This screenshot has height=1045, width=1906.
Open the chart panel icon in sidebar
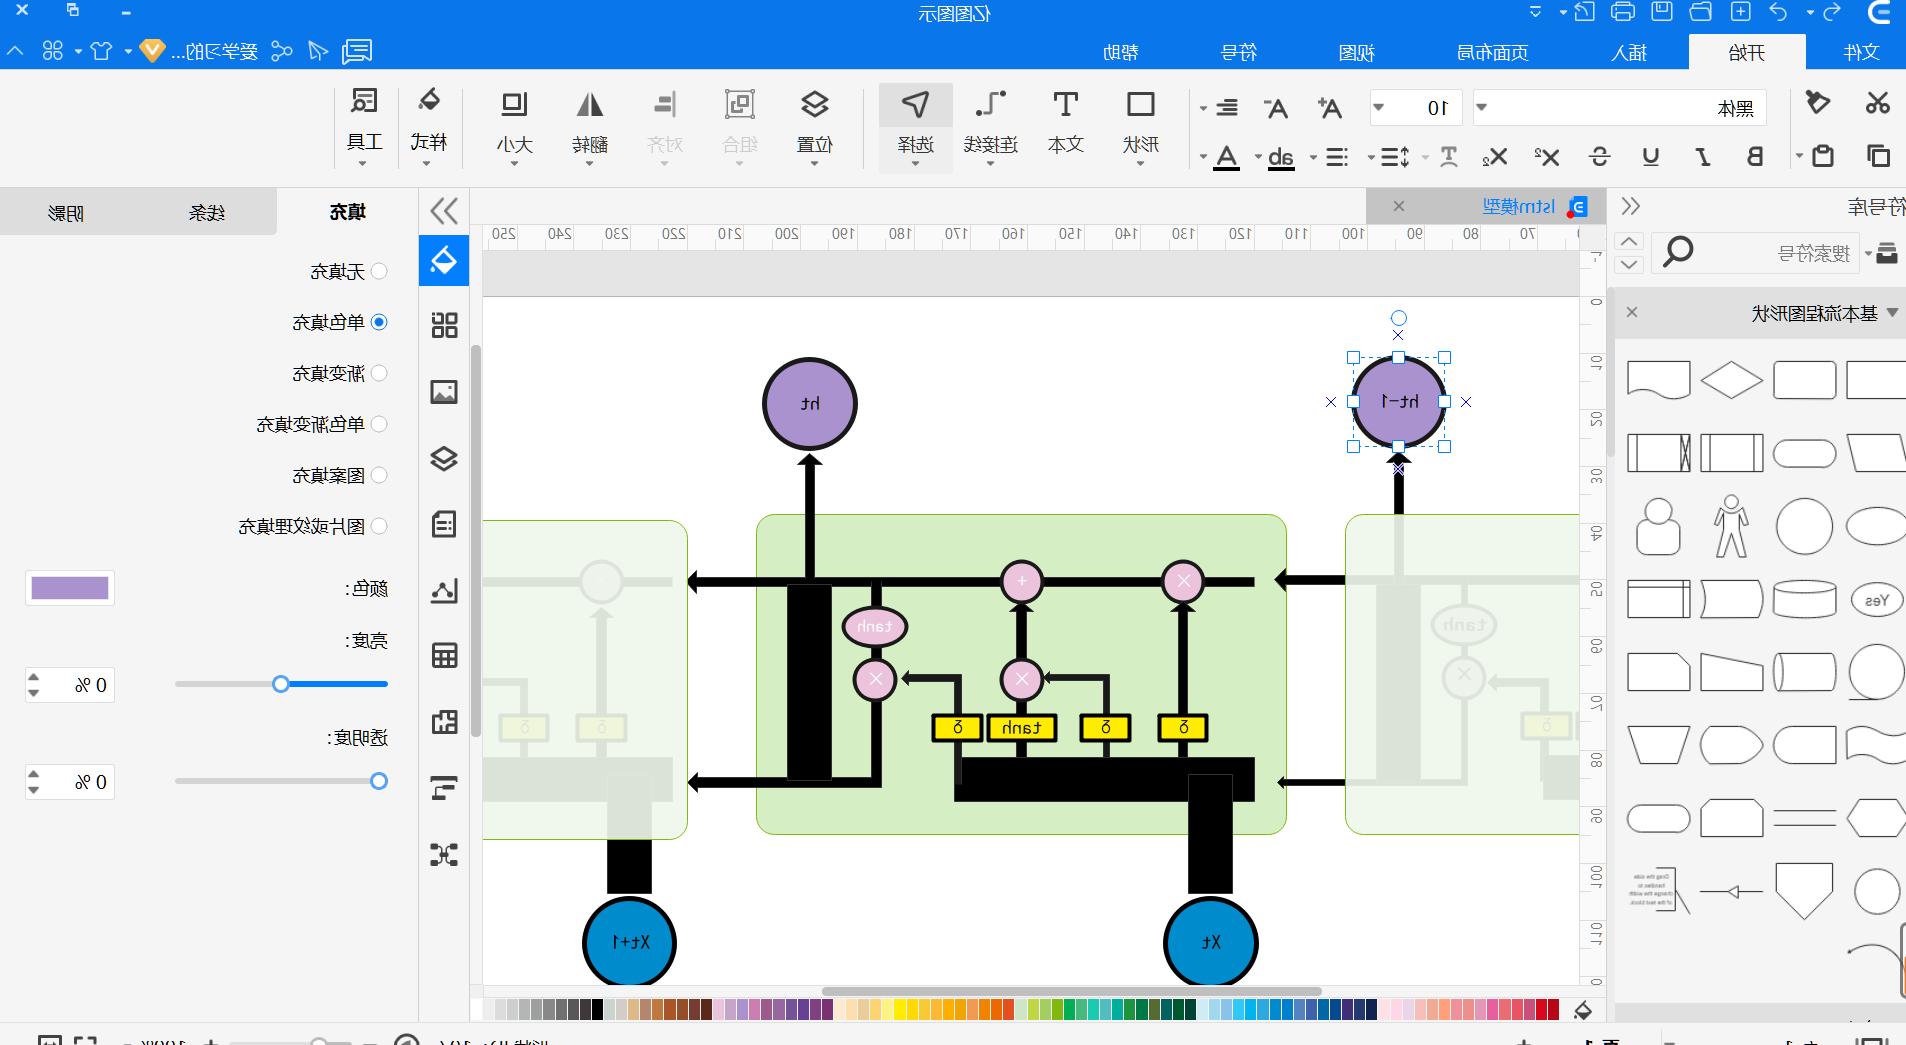coord(444,590)
